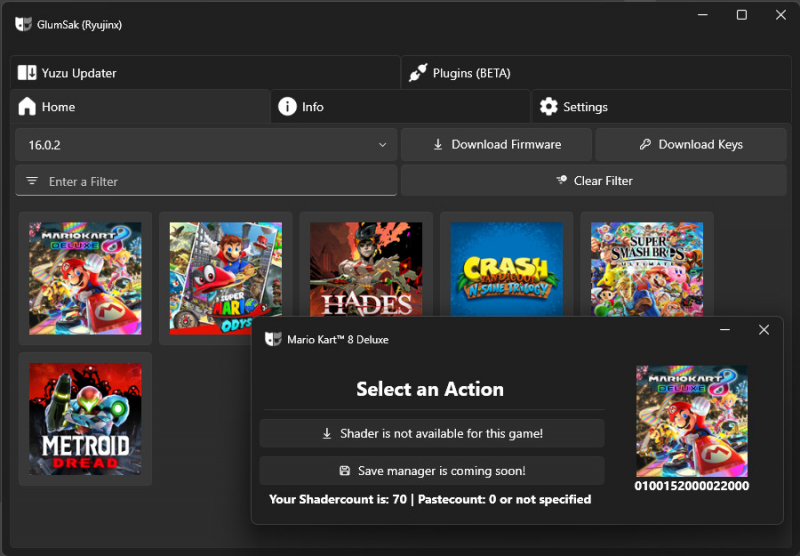The image size is (800, 556).
Task: Click Download Firmware button
Action: (496, 144)
